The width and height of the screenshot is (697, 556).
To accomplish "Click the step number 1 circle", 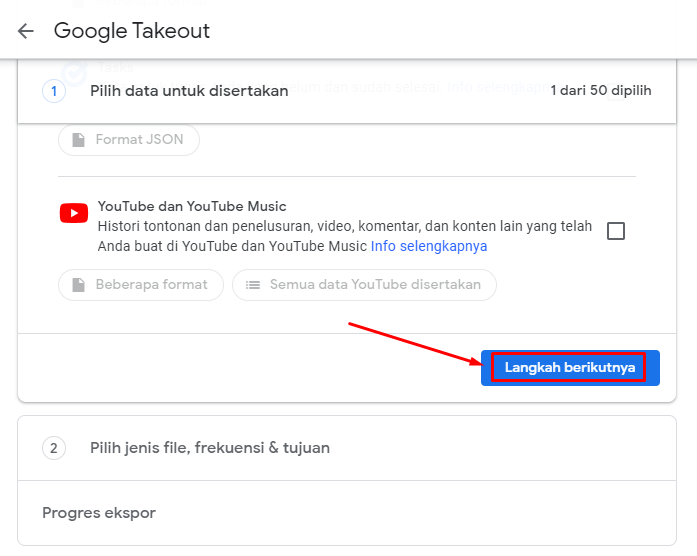I will (54, 91).
